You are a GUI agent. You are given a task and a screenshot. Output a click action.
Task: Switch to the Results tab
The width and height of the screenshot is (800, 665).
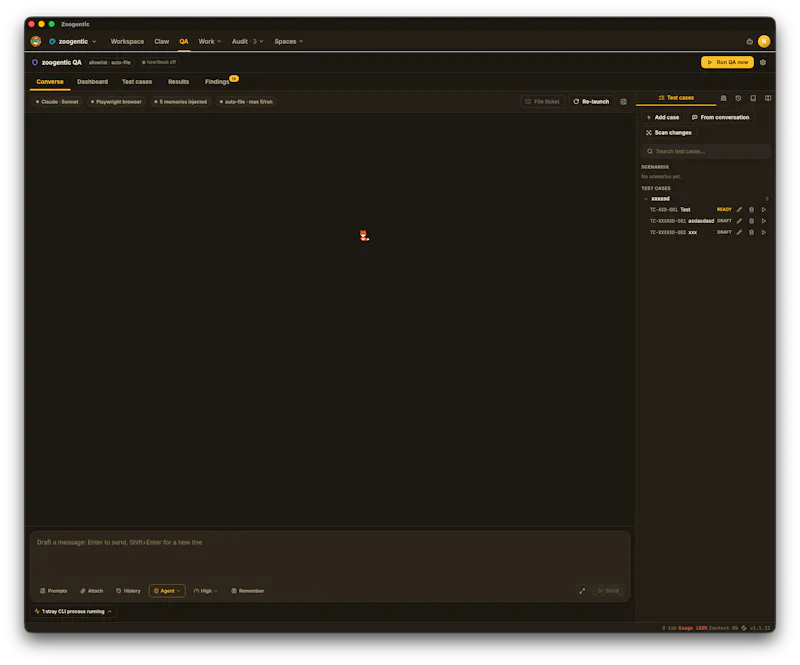(x=179, y=82)
